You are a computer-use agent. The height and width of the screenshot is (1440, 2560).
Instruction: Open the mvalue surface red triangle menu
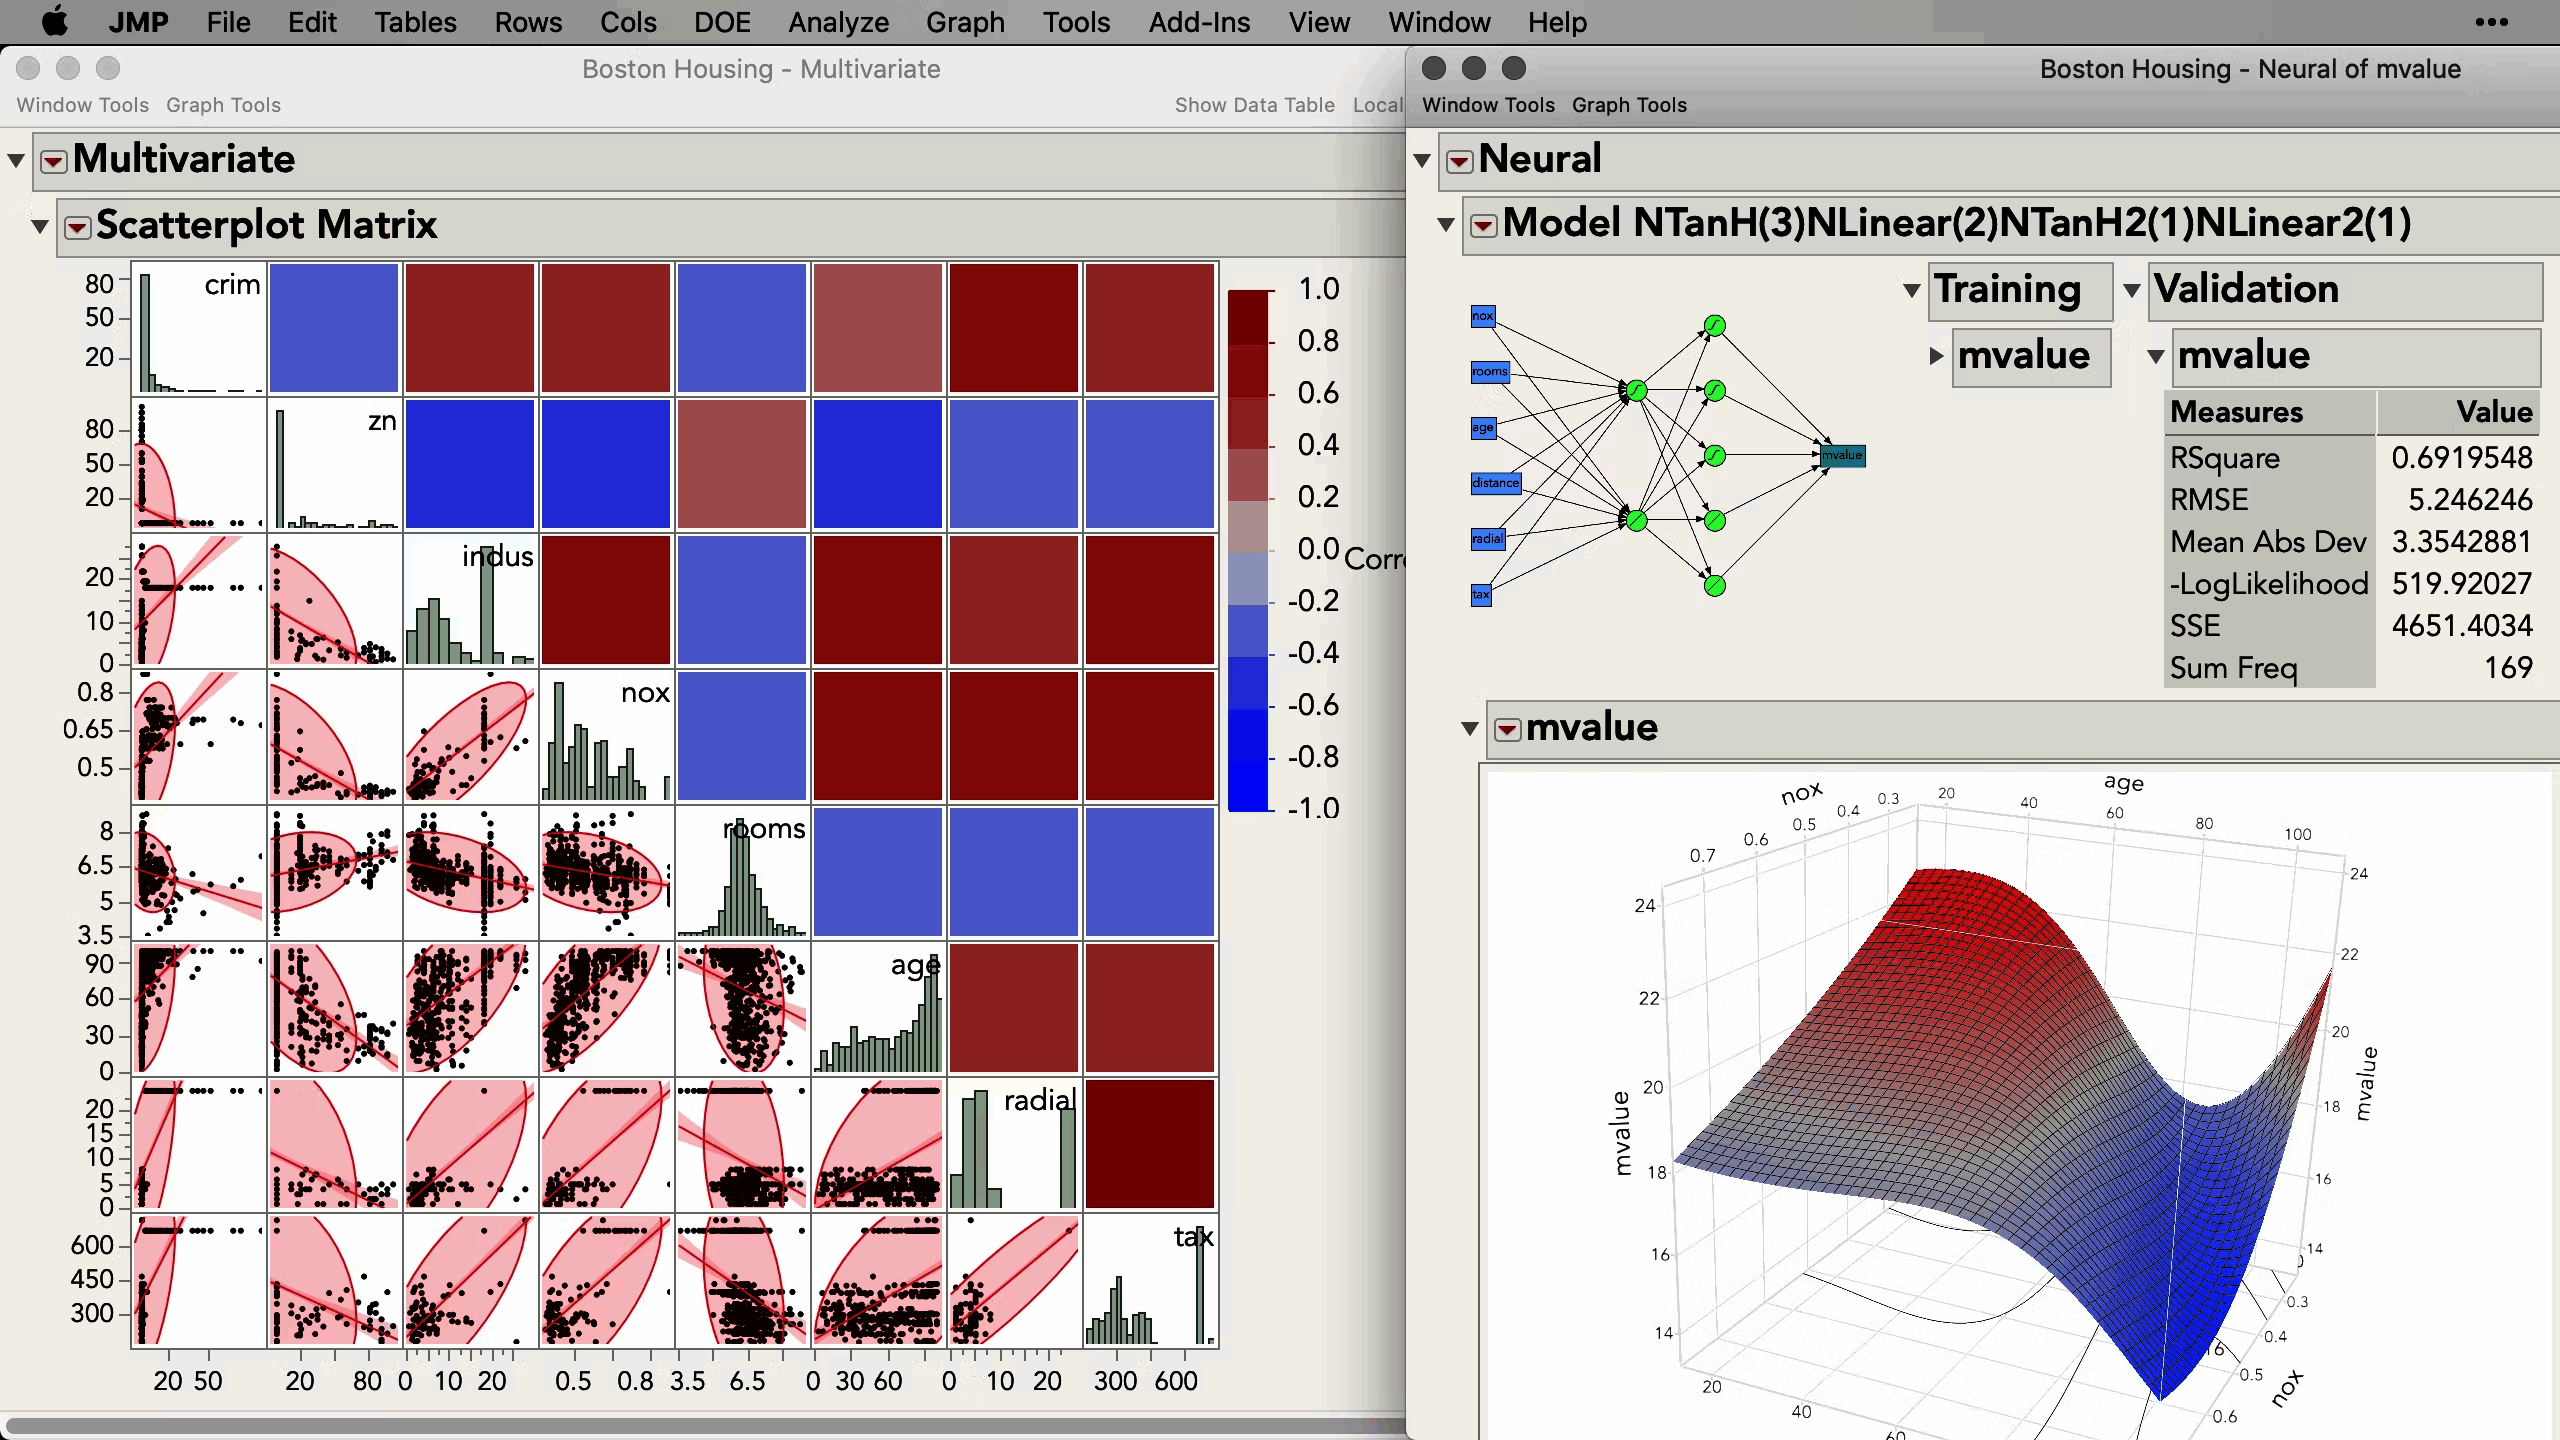click(x=1508, y=729)
